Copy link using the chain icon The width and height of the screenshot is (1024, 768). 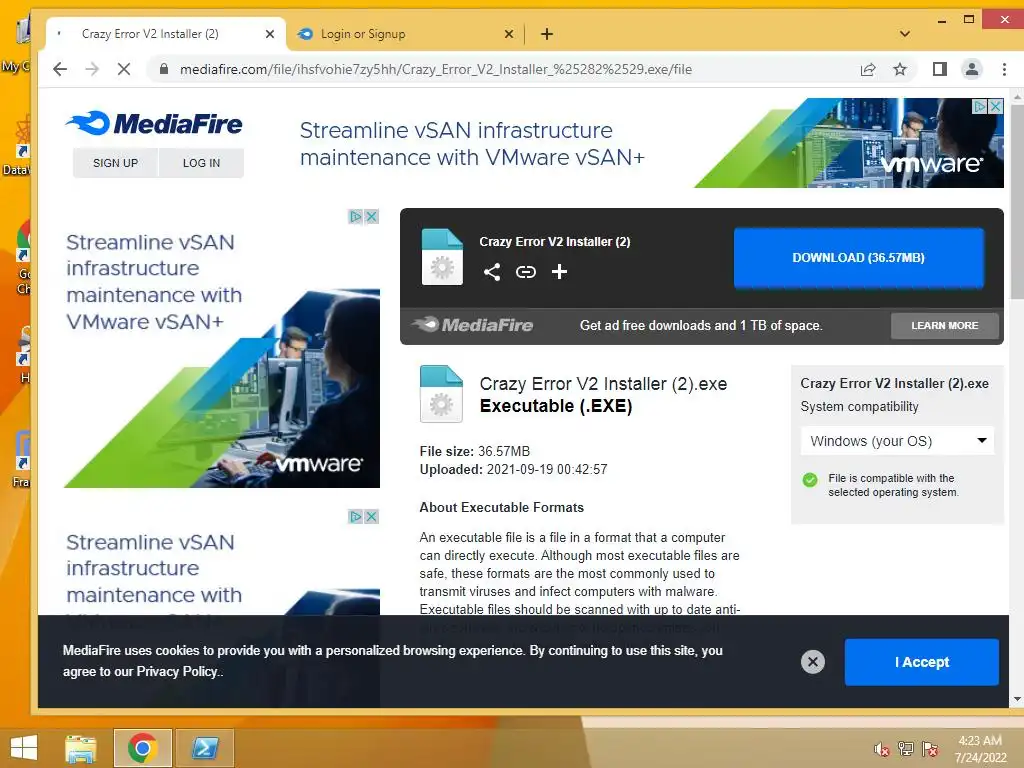point(526,272)
